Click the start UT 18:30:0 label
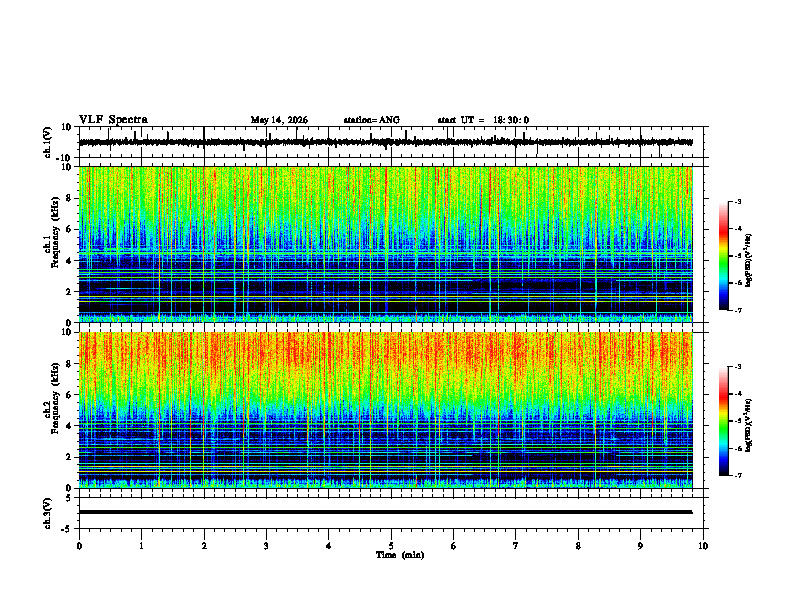 pos(483,120)
